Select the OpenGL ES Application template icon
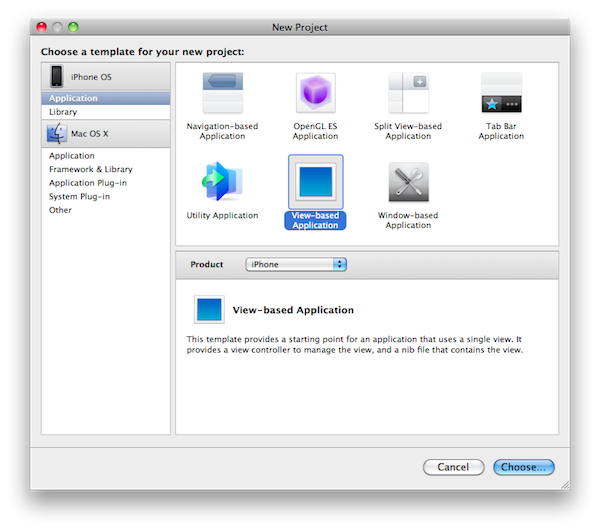The width and height of the screenshot is (600, 531). 316,93
